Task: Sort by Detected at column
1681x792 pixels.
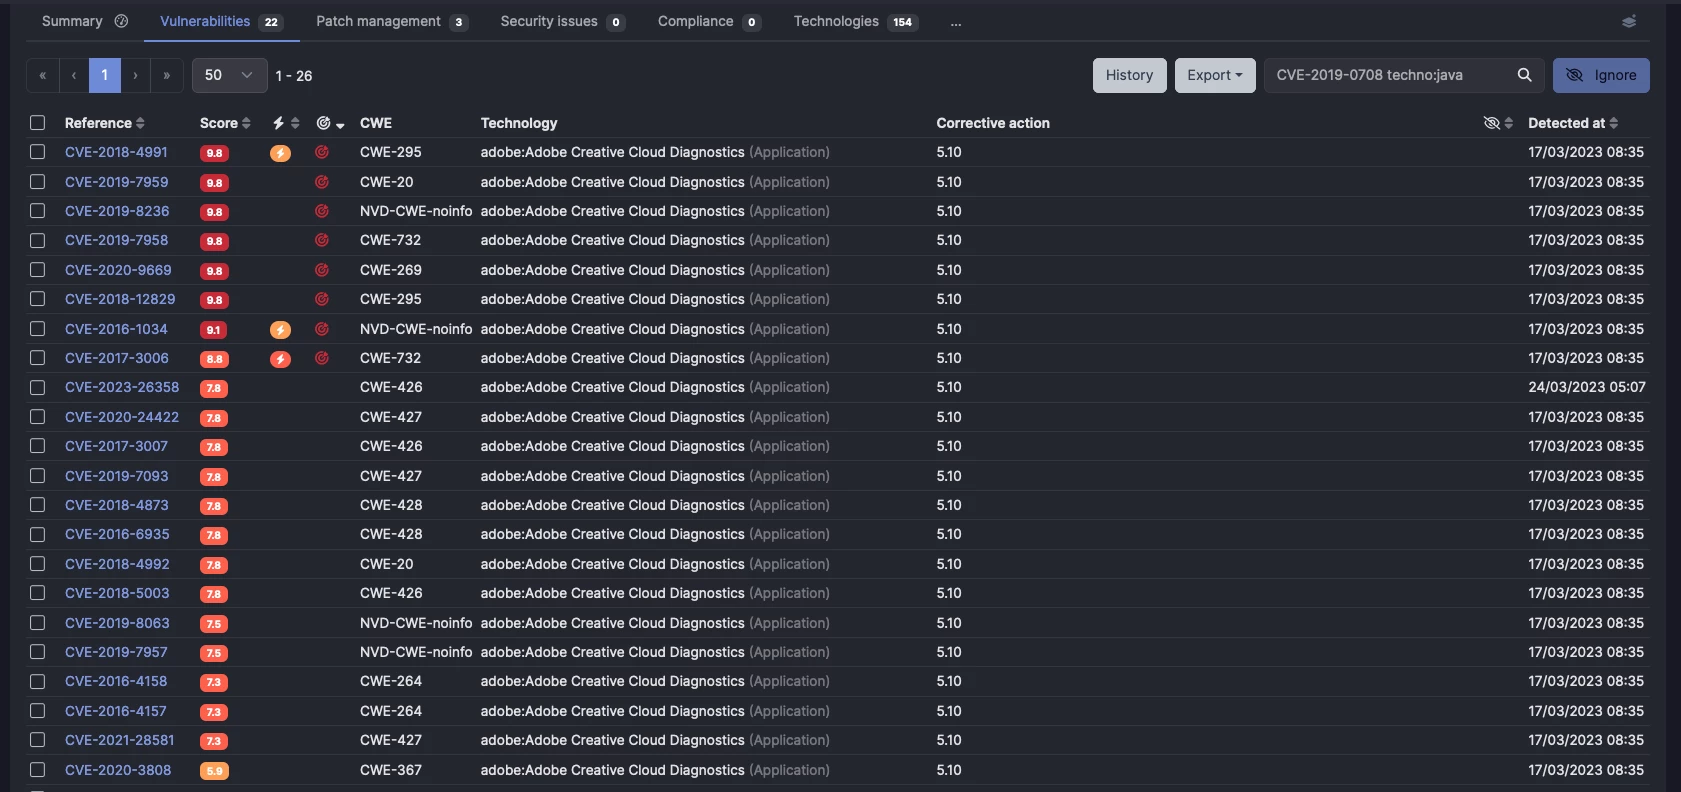Action: pyautogui.click(x=1573, y=123)
